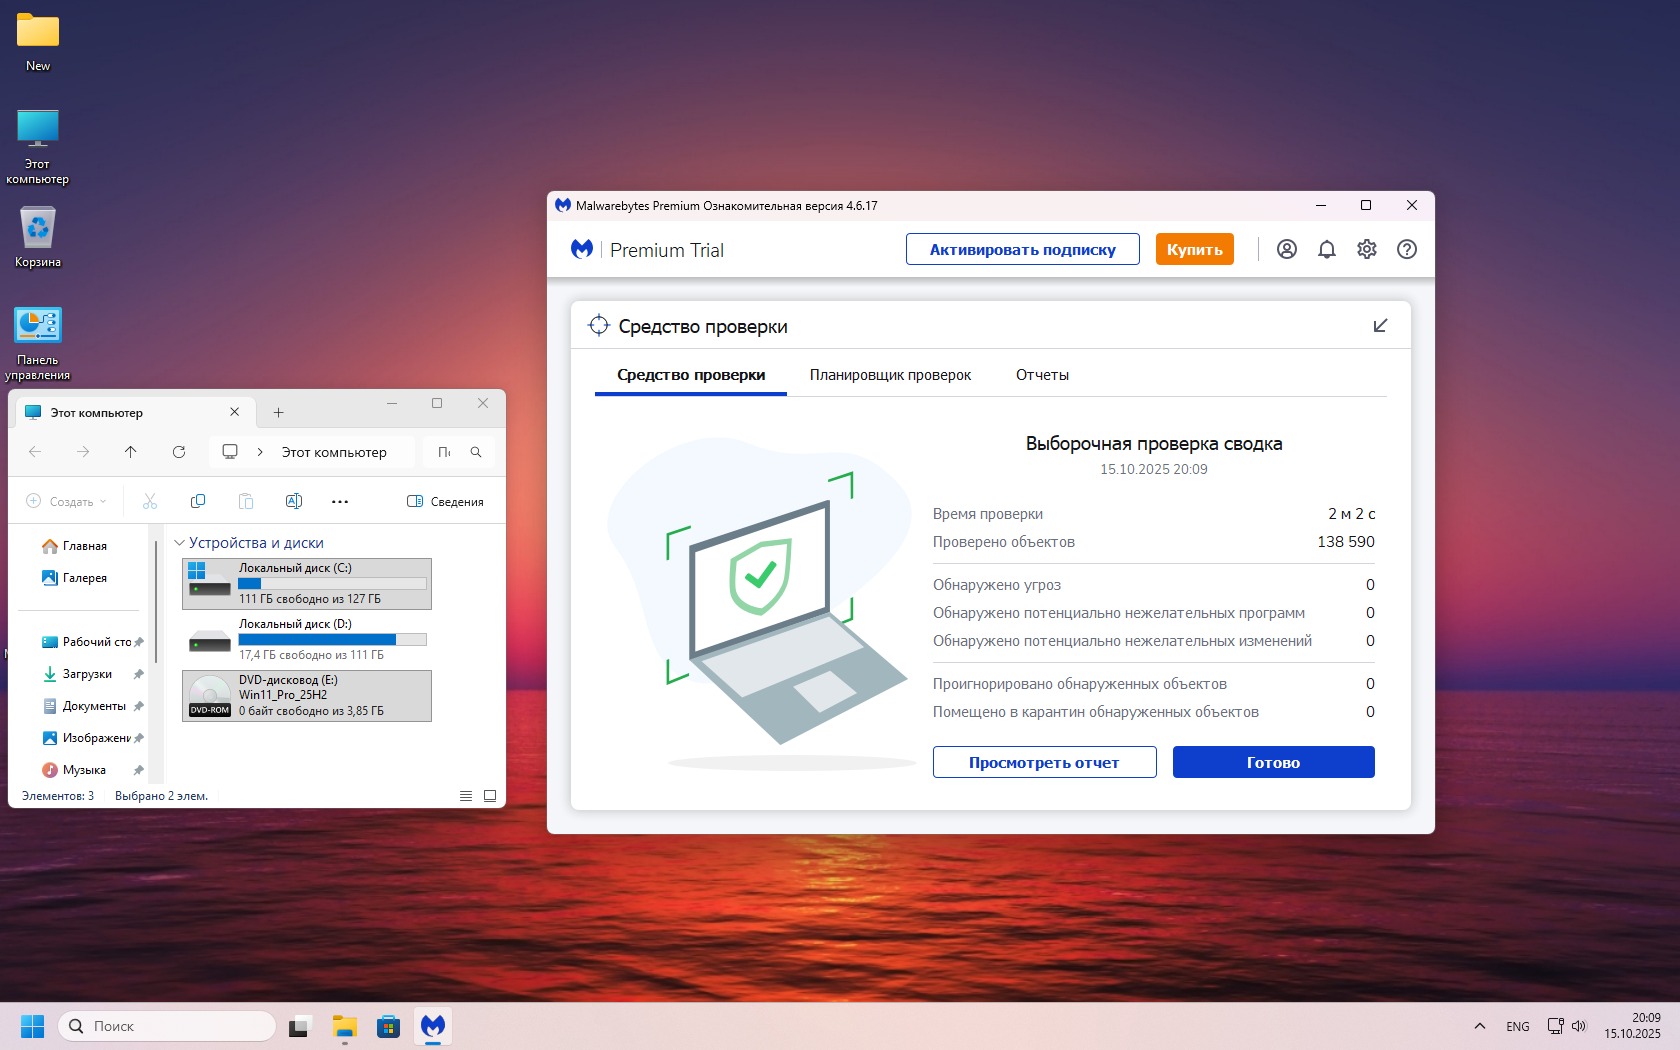The height and width of the screenshot is (1050, 1680).
Task: Click the Malwarebytes taskbar icon
Action: coord(433,1026)
